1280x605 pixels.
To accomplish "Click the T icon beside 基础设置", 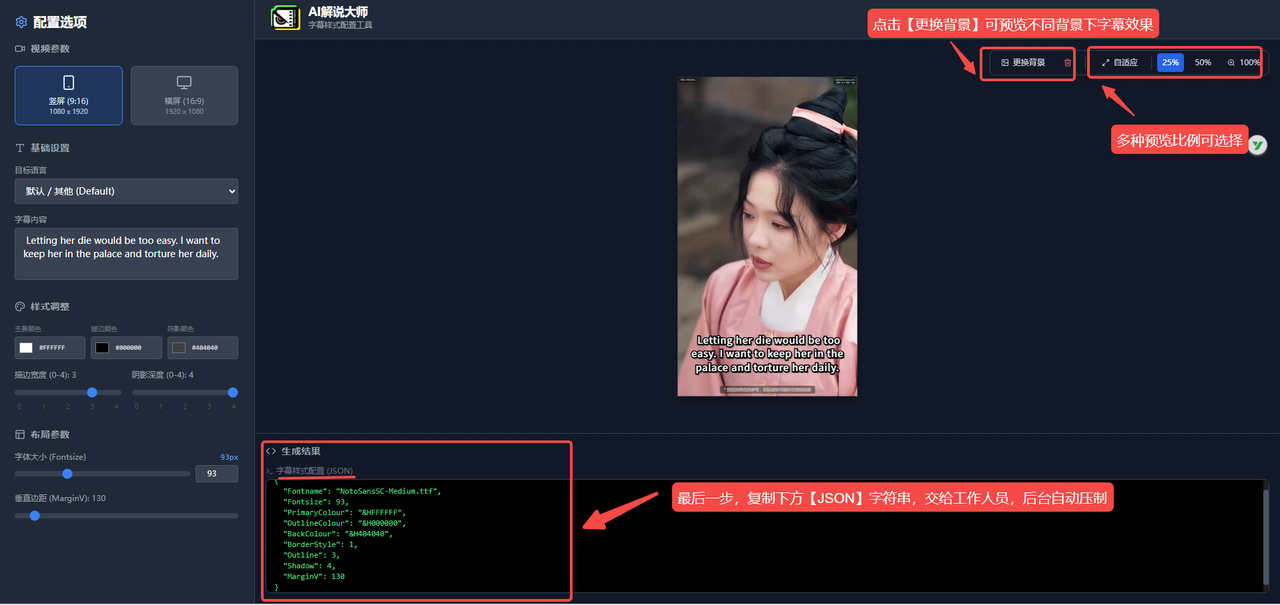I will [20, 148].
